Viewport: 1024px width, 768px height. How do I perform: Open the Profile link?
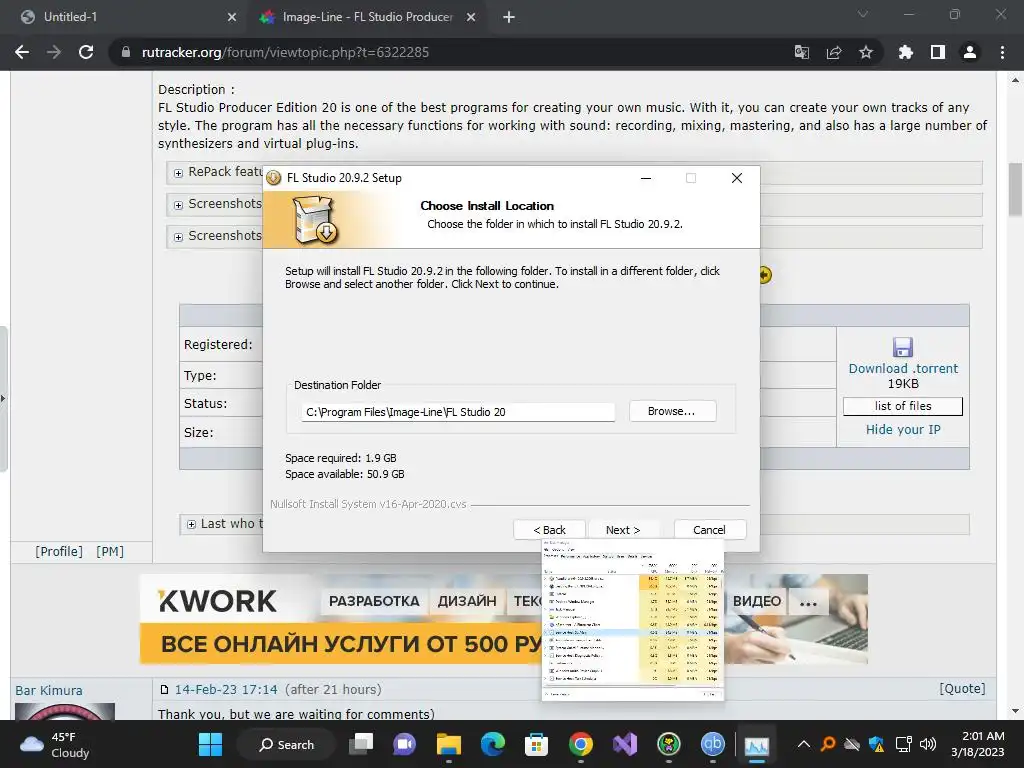pos(59,552)
